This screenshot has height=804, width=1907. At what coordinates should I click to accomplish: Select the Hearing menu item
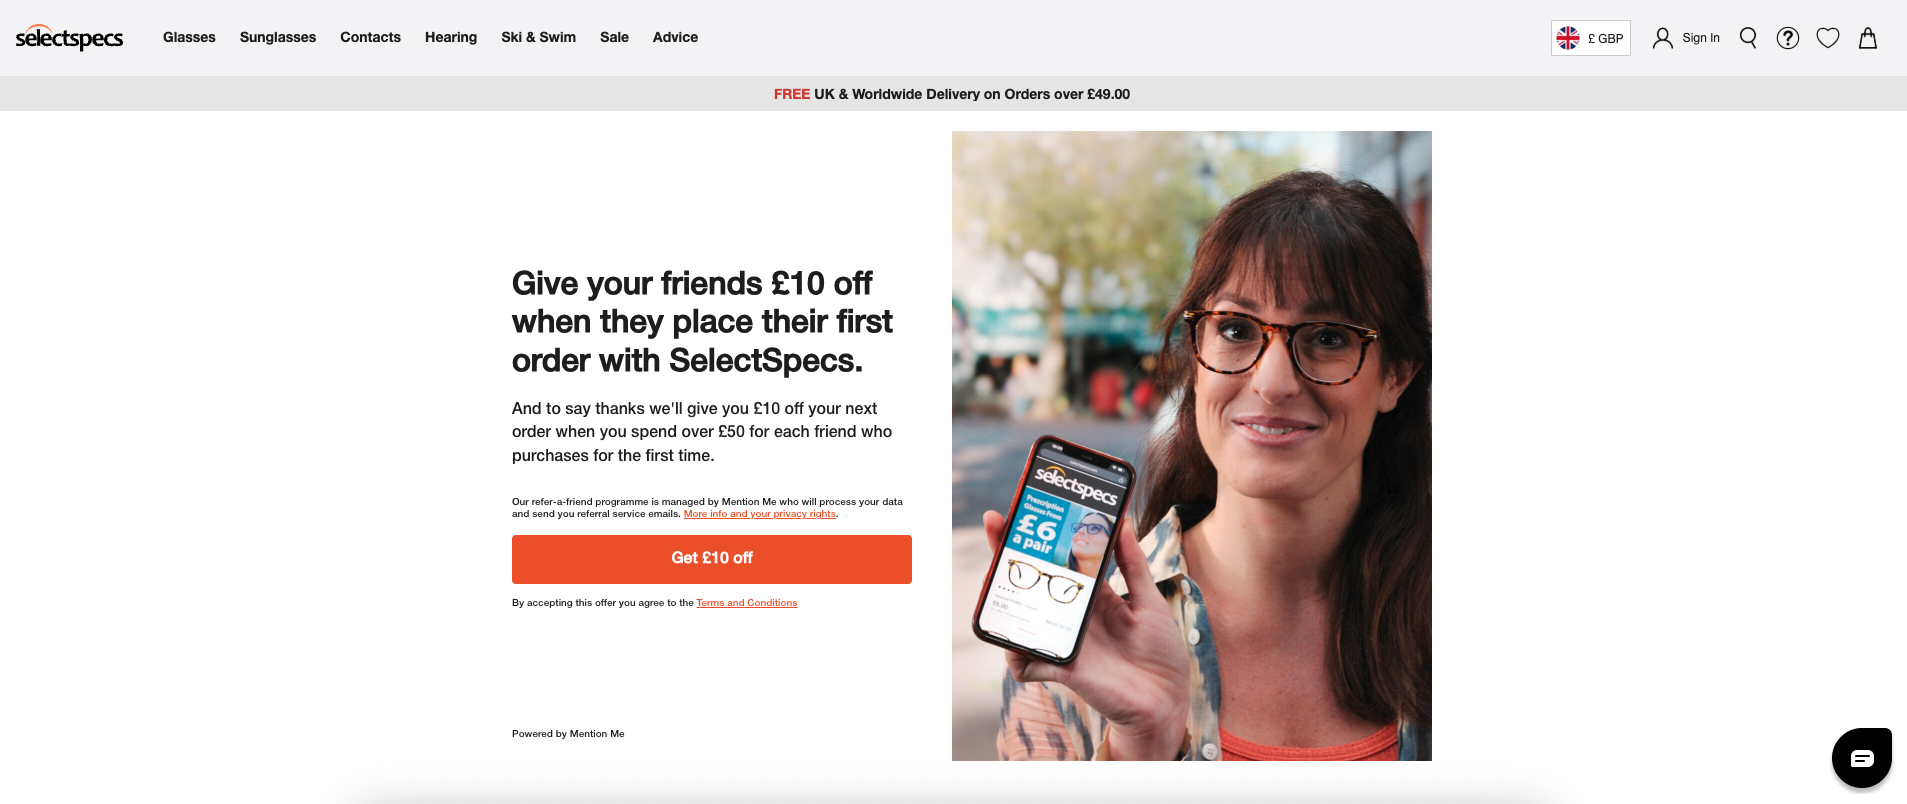(x=451, y=37)
